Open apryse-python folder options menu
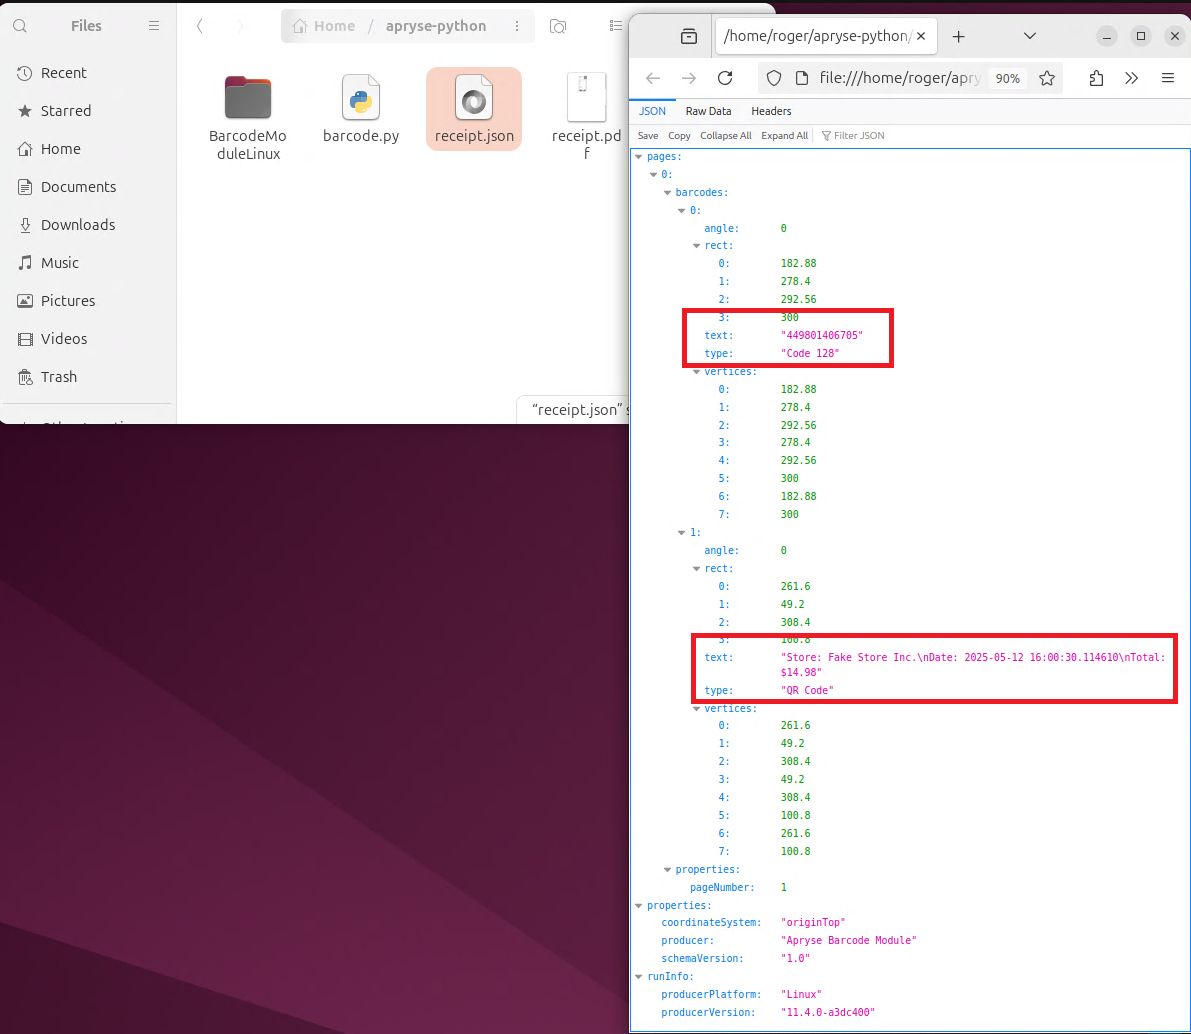The image size is (1191, 1034). 517,26
